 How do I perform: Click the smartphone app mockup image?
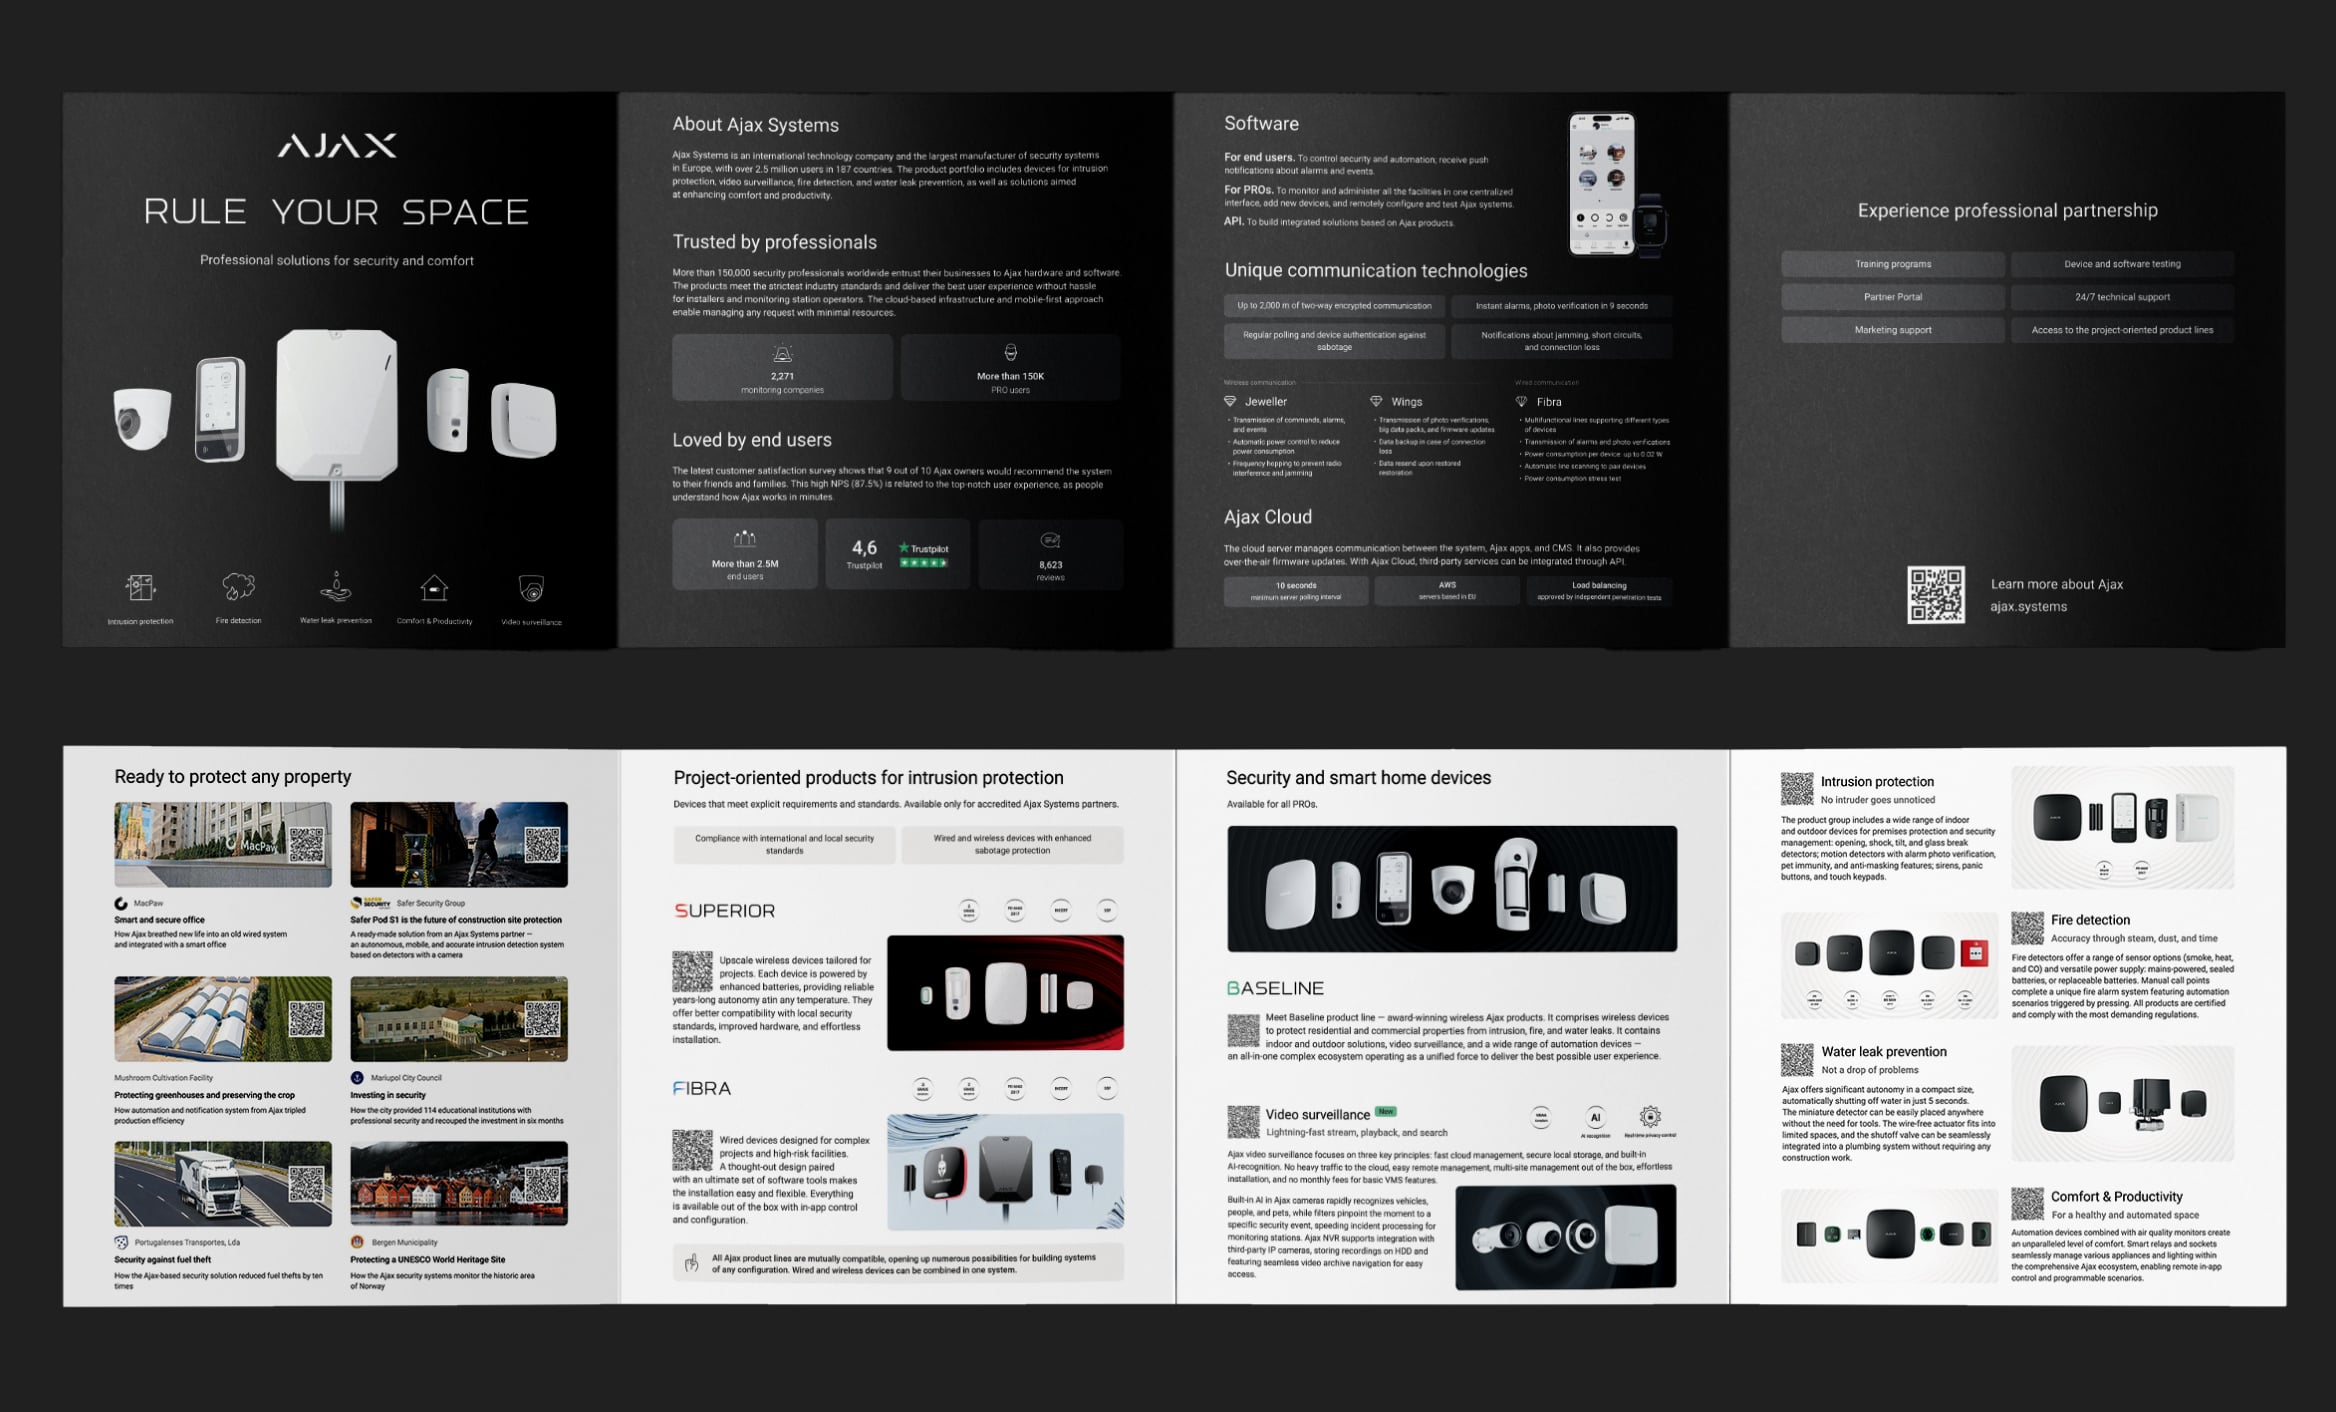point(1602,184)
